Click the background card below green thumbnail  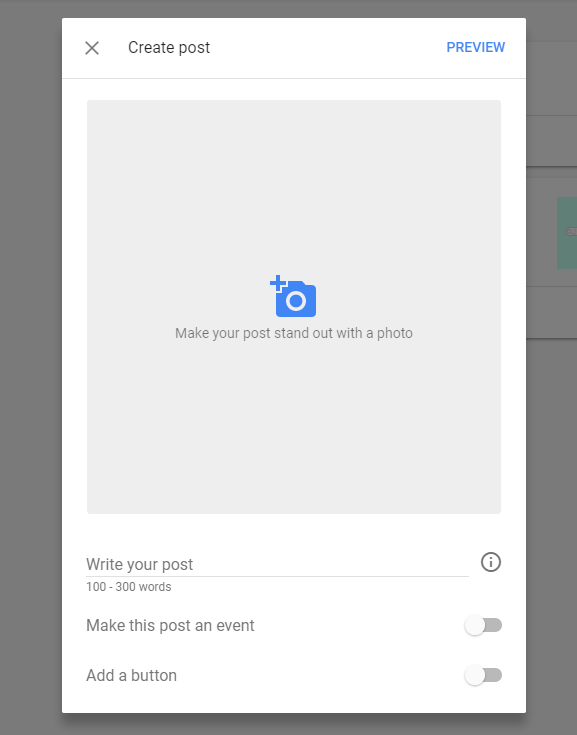pos(552,312)
